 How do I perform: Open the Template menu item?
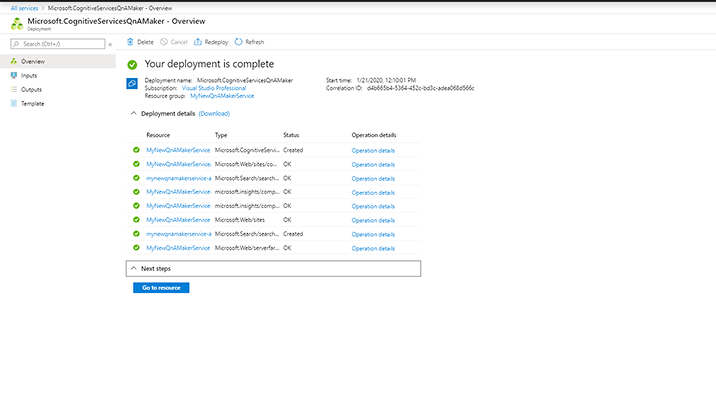tap(58, 104)
